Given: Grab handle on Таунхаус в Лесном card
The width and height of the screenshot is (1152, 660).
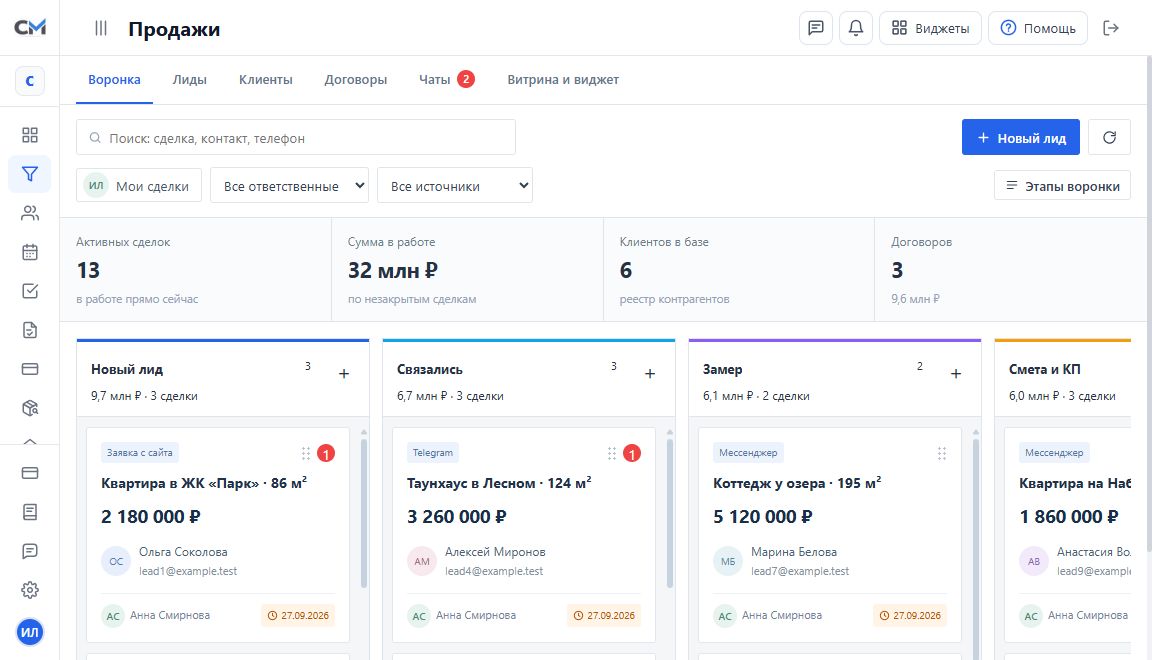Looking at the screenshot, I should point(611,453).
